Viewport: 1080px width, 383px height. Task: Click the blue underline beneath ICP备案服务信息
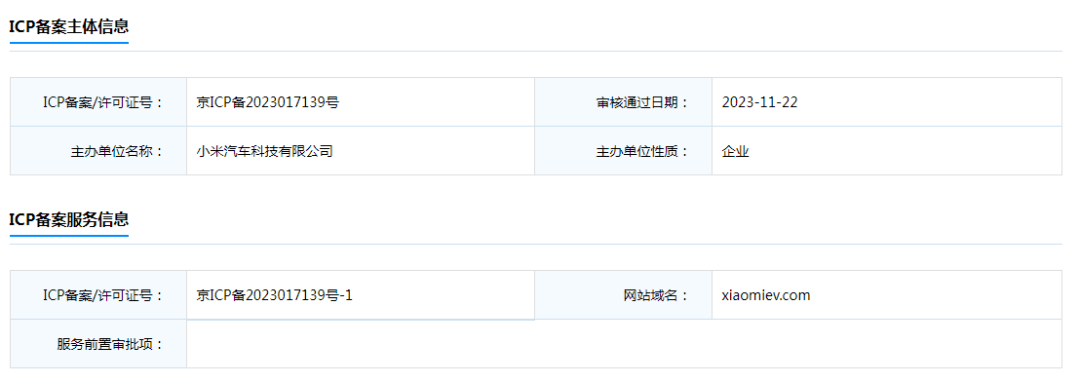pos(69,236)
